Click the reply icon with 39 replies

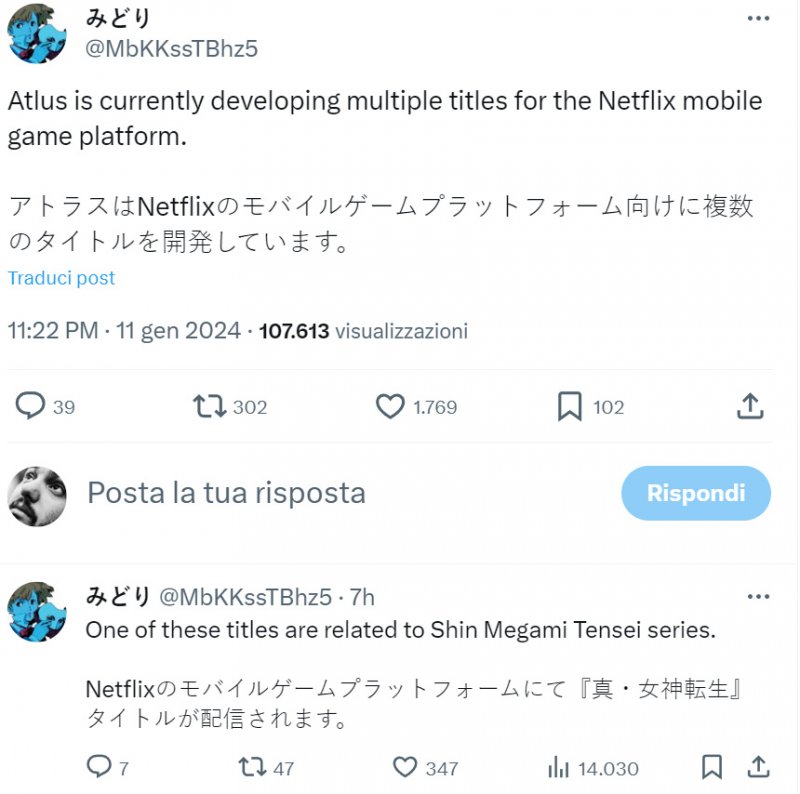coord(31,406)
